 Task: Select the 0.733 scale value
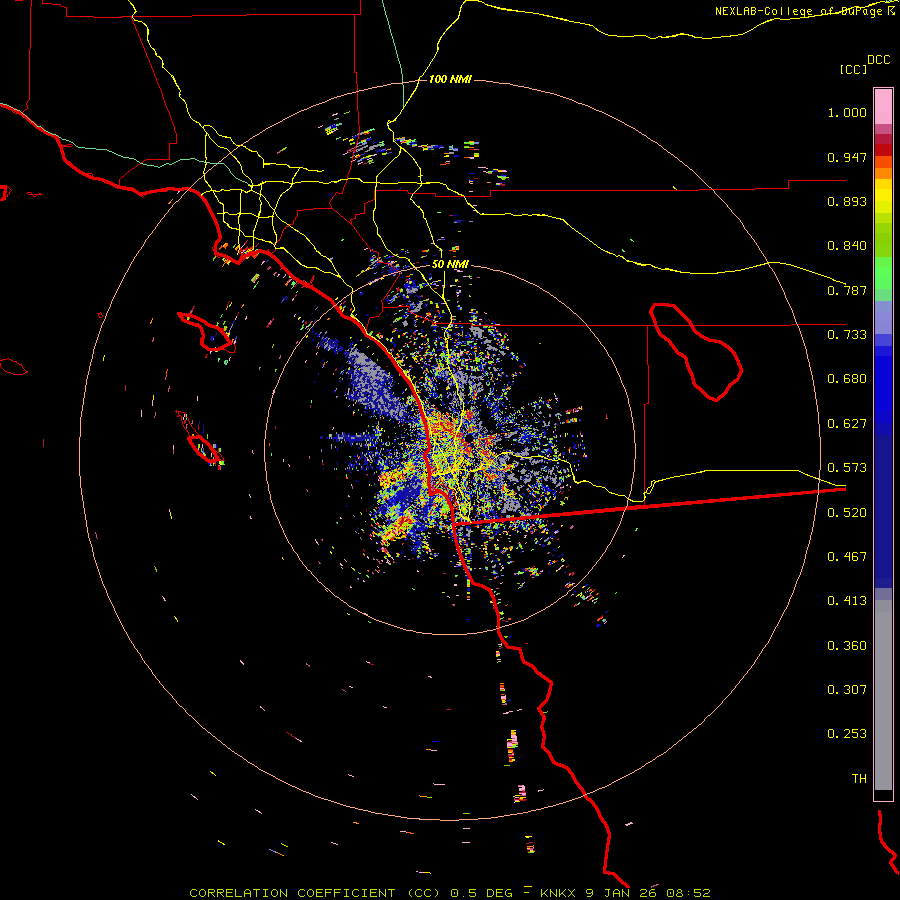(x=847, y=335)
